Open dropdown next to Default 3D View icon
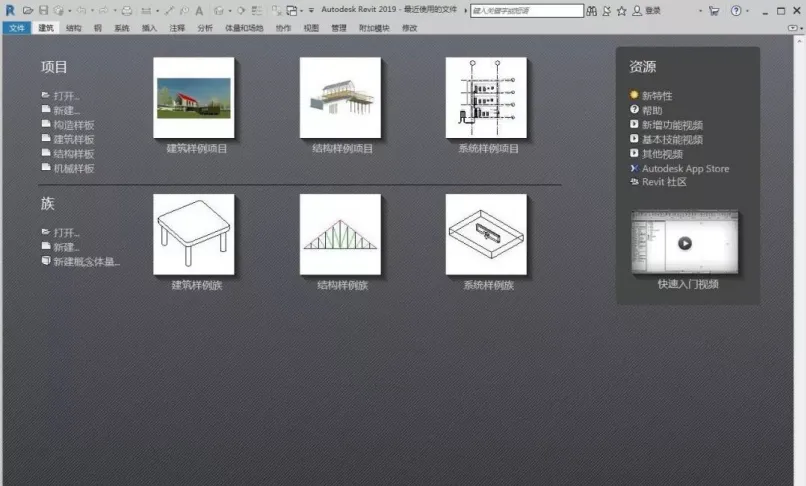Image resolution: width=806 pixels, height=486 pixels. coord(230,11)
